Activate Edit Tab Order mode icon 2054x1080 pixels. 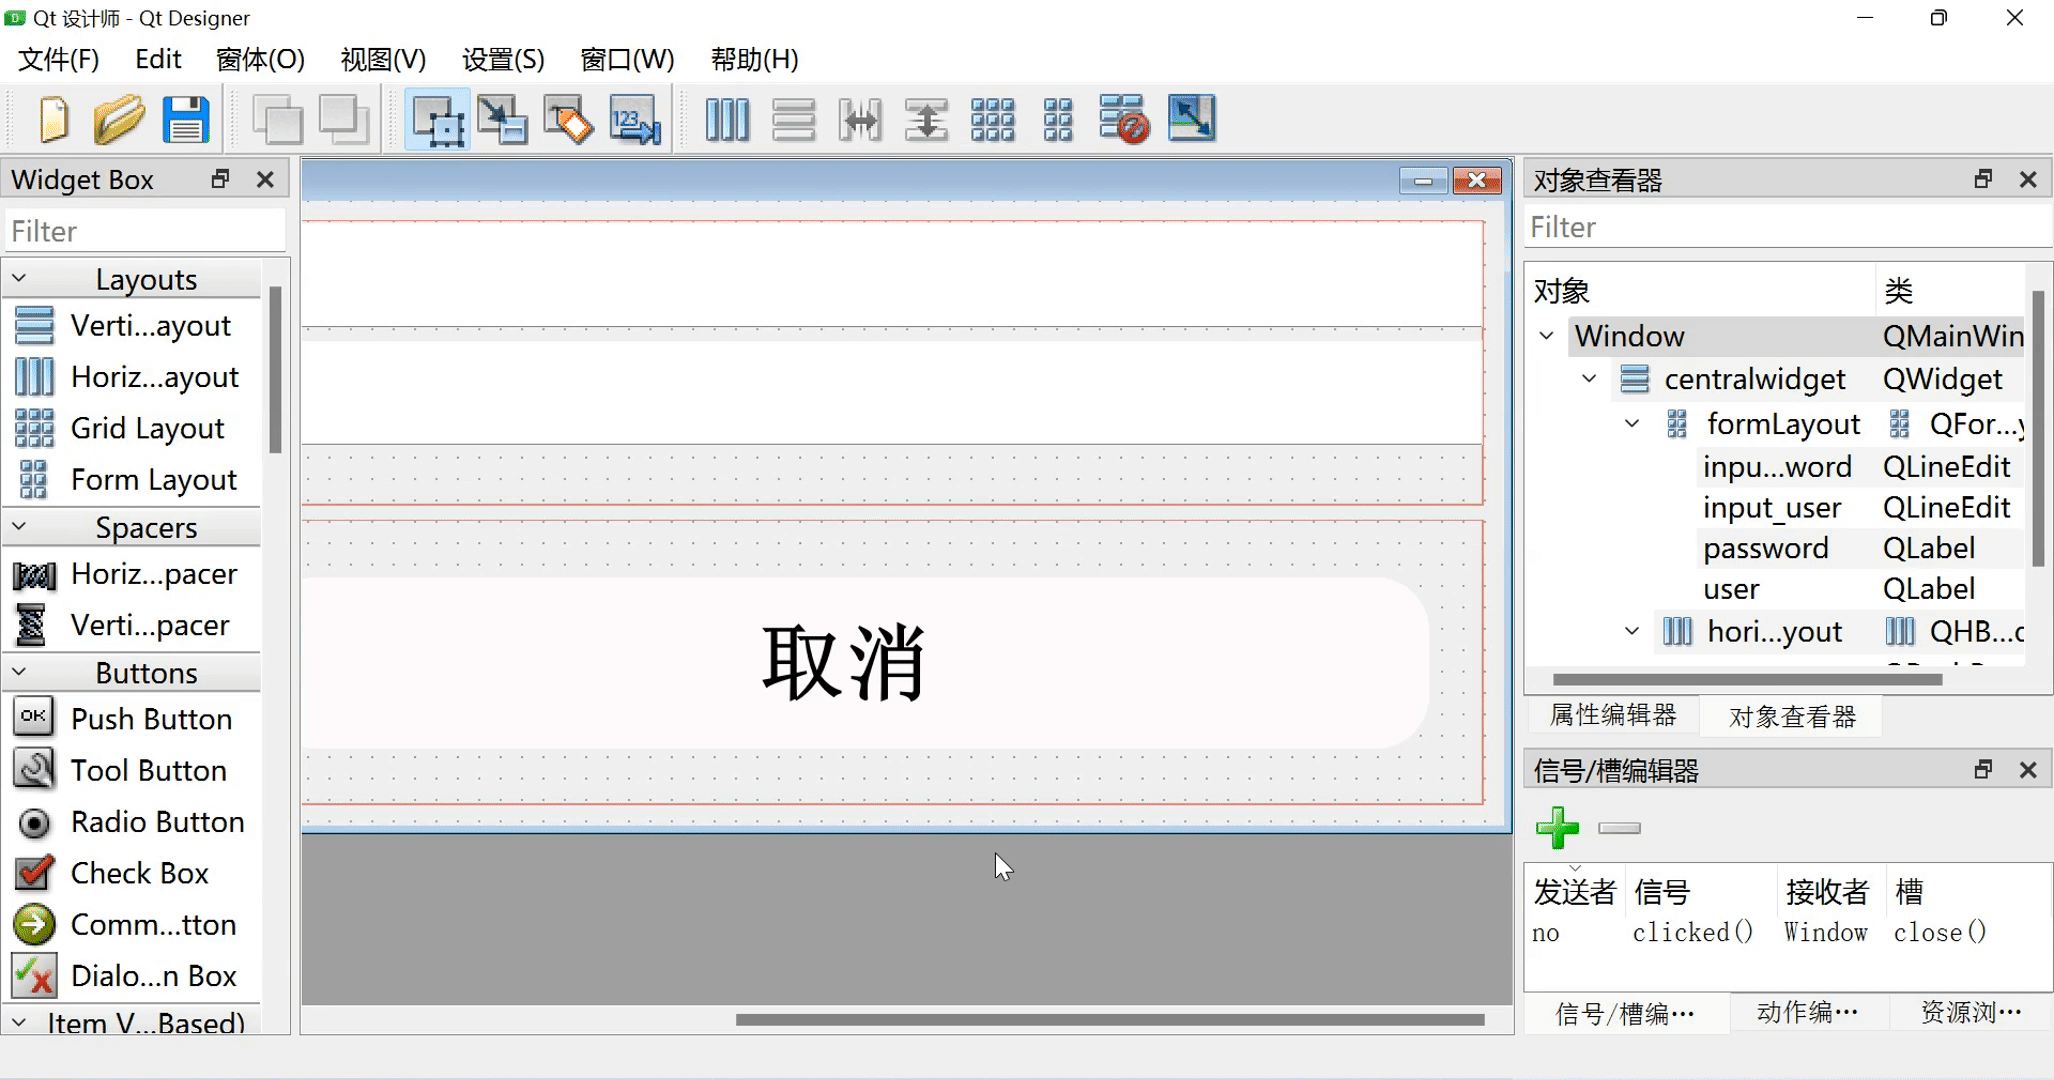pyautogui.click(x=635, y=120)
